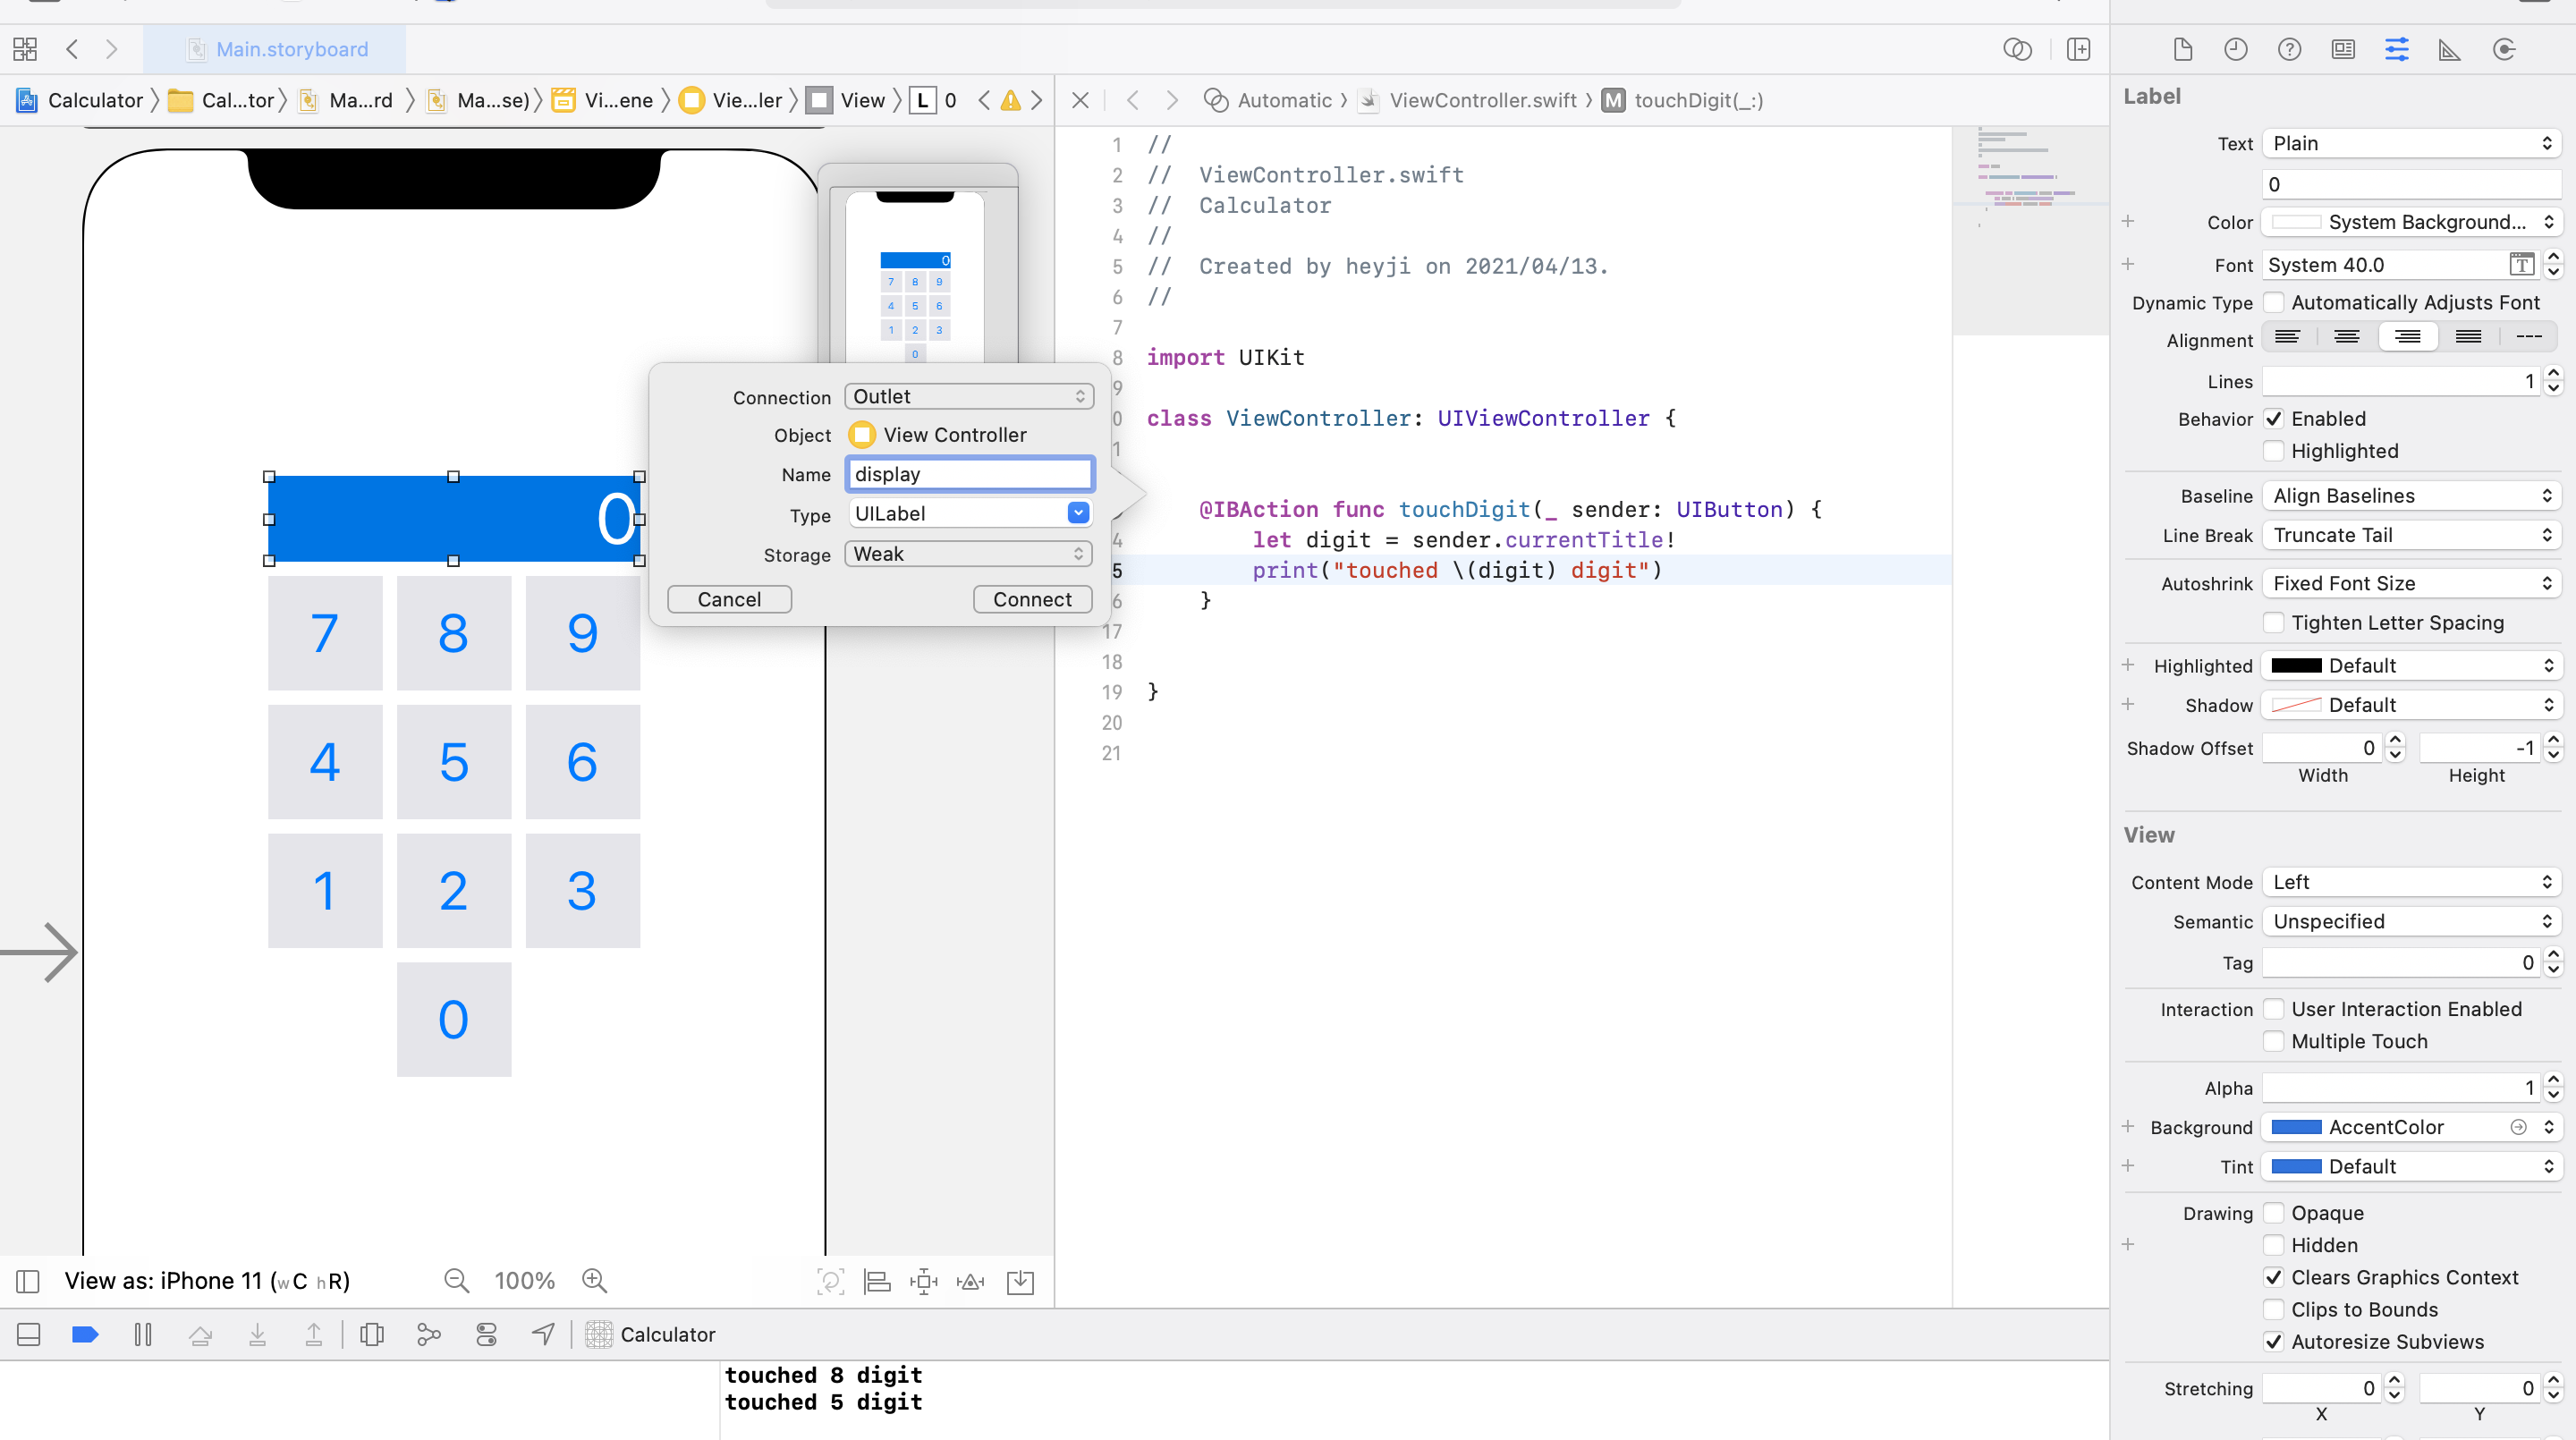Click the Cancel button in popover
Image resolution: width=2576 pixels, height=1440 pixels.
click(729, 599)
